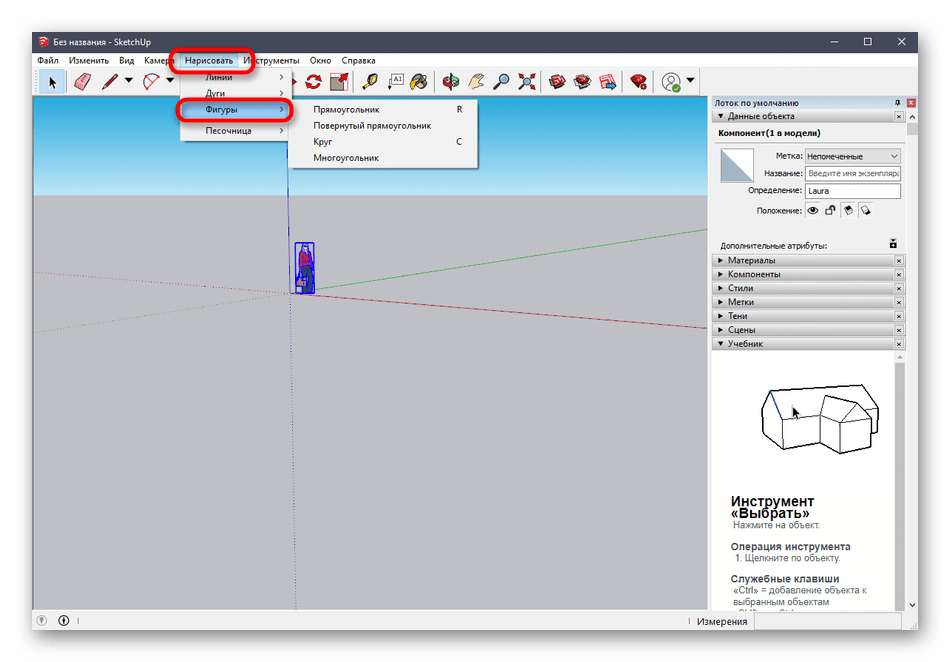Open the Песочница submenu
Viewport: 950px width, 662px height.
(229, 131)
